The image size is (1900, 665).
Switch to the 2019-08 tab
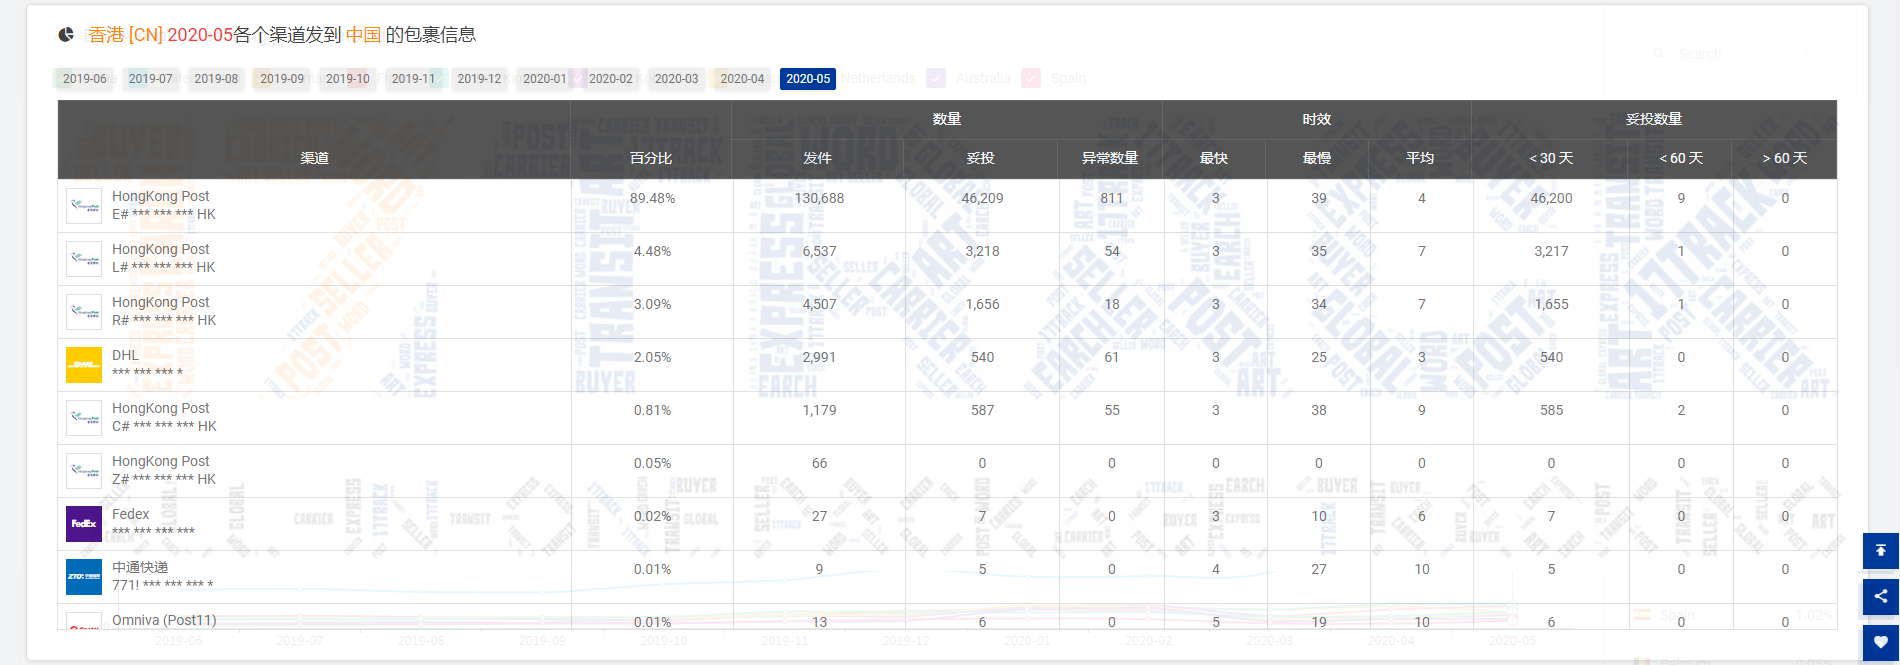click(216, 79)
